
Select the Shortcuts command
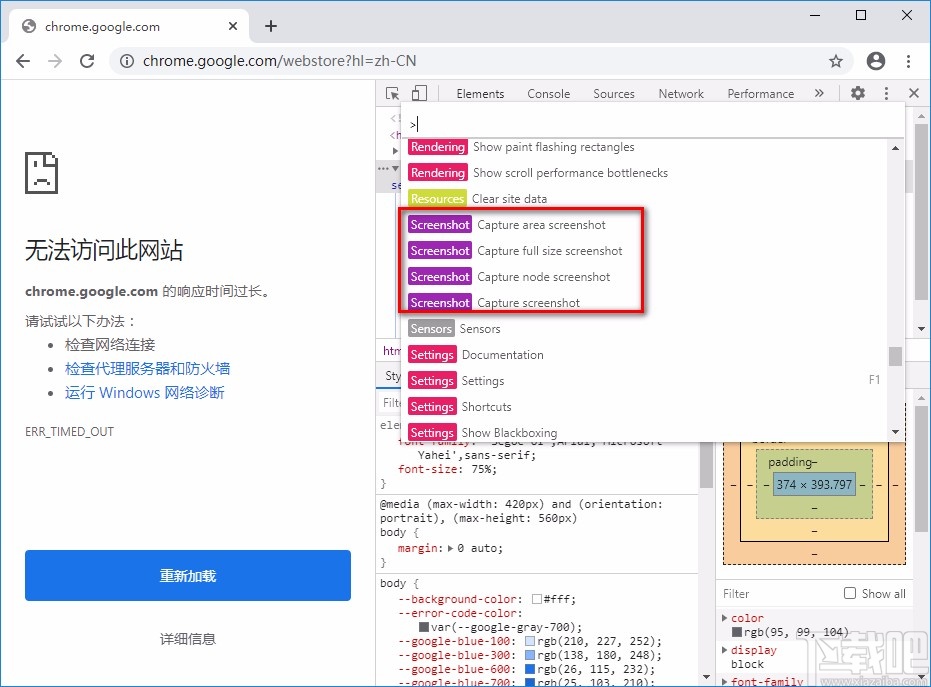click(x=646, y=407)
